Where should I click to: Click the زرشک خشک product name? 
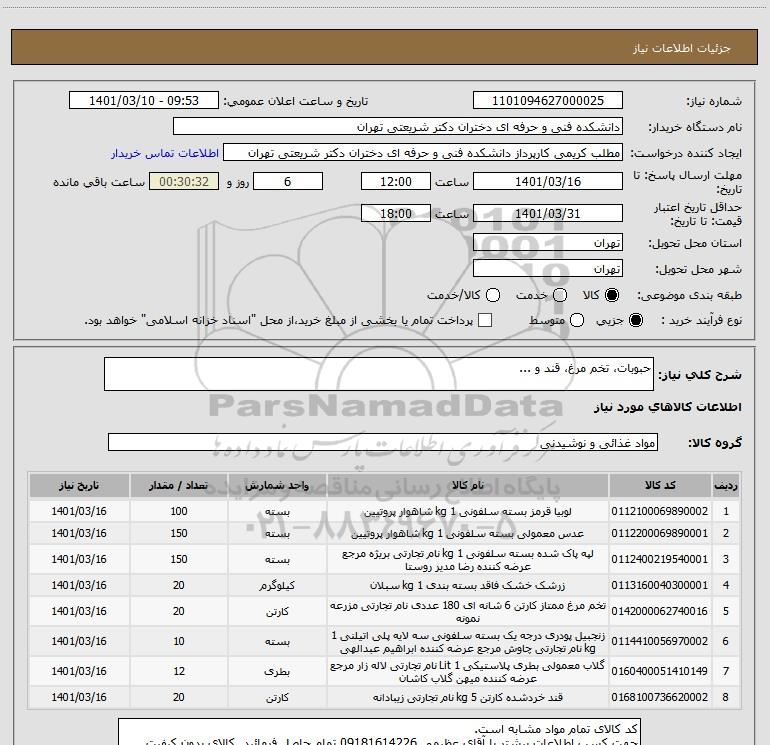click(x=468, y=586)
